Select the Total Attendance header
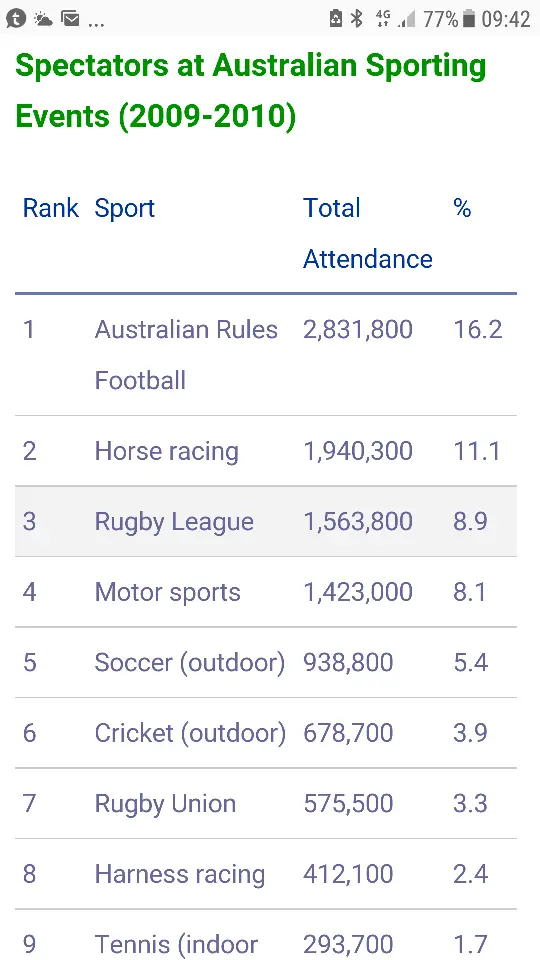 tap(368, 233)
